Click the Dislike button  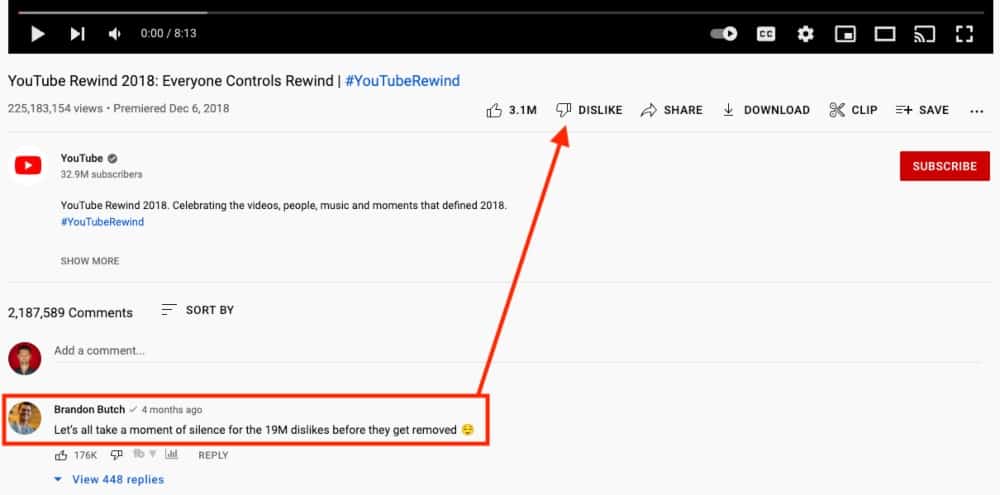589,110
